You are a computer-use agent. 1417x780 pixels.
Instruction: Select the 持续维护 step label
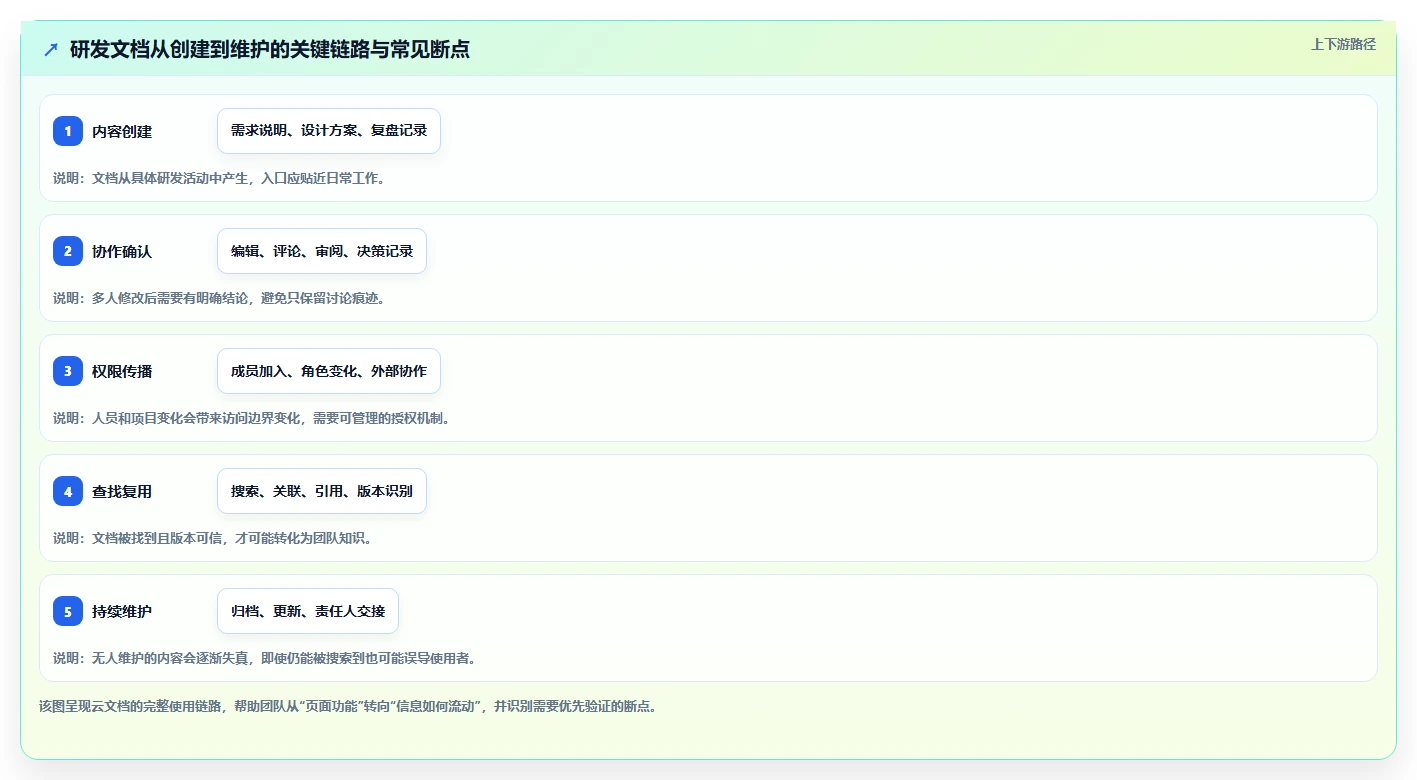point(122,611)
